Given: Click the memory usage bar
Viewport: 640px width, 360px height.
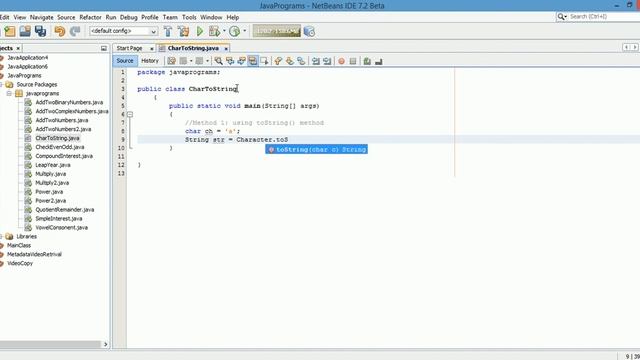Looking at the screenshot, I should tap(277, 31).
